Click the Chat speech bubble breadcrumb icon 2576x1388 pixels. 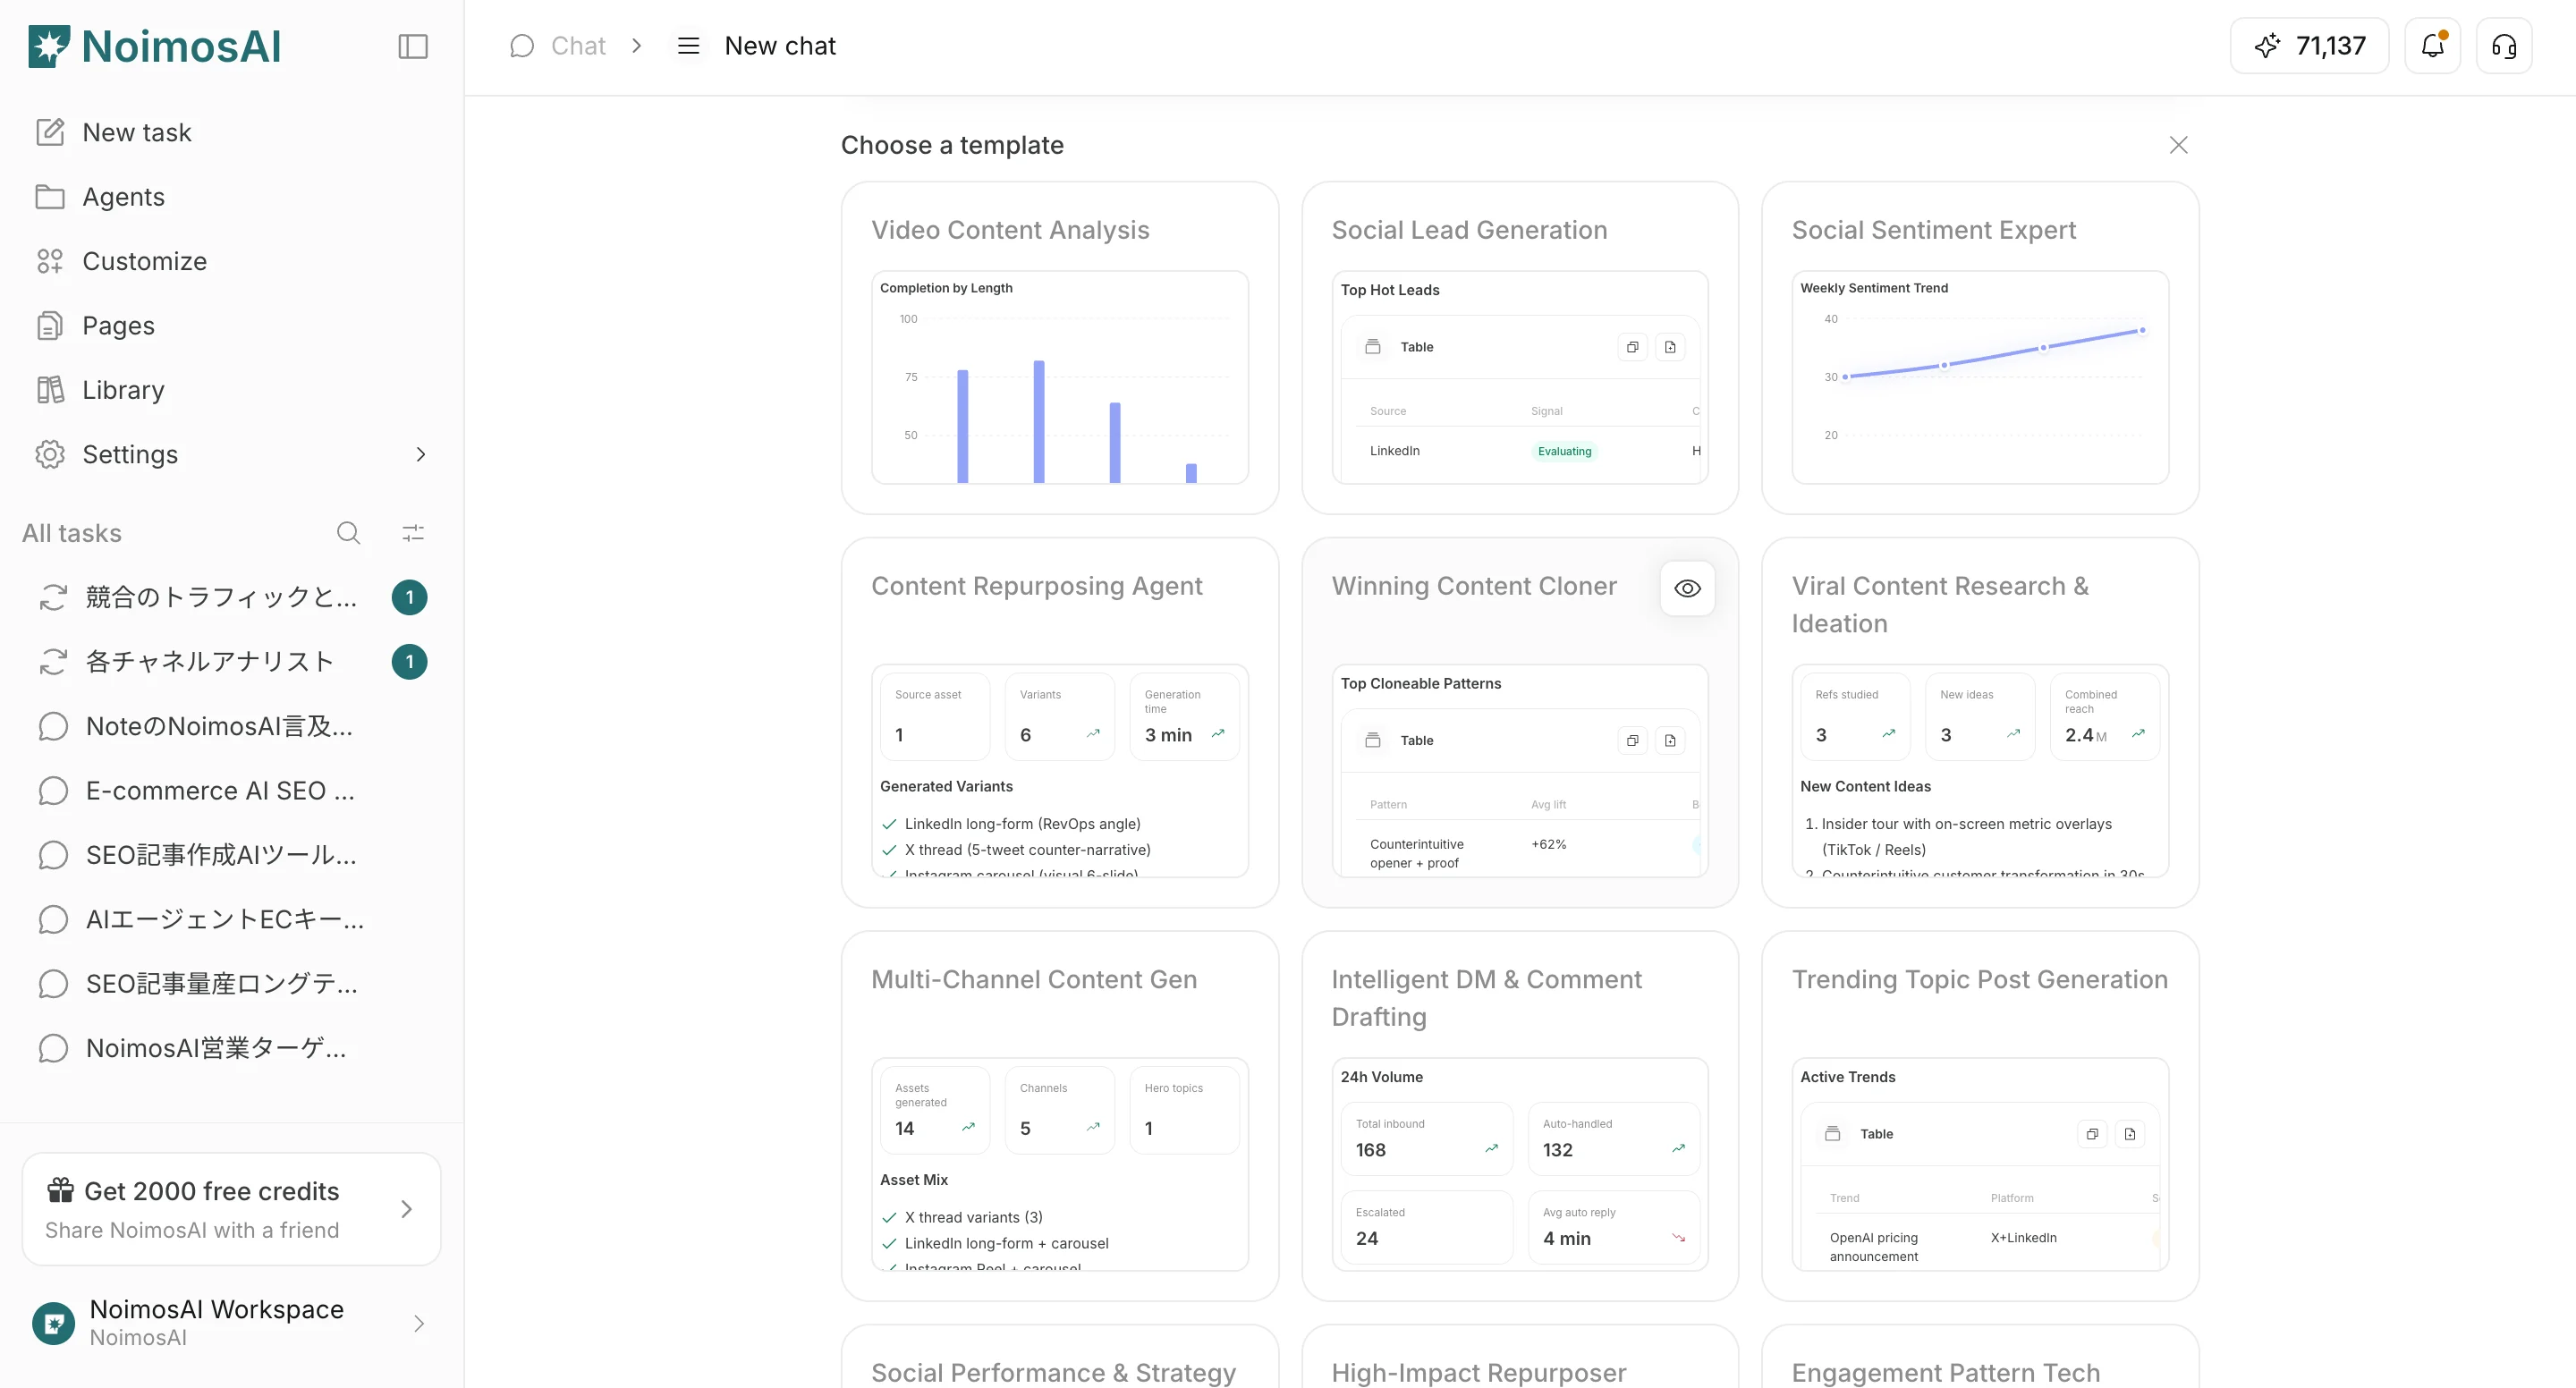[522, 46]
